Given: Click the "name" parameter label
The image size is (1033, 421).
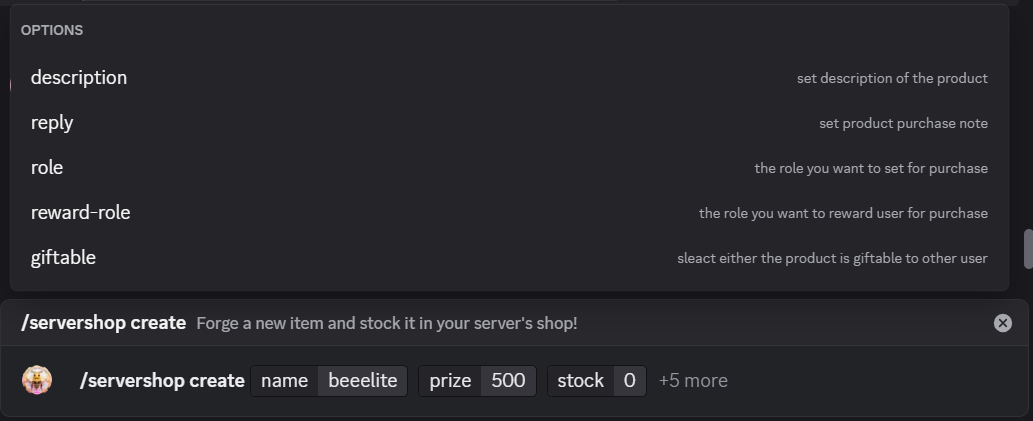Looking at the screenshot, I should pos(284,381).
